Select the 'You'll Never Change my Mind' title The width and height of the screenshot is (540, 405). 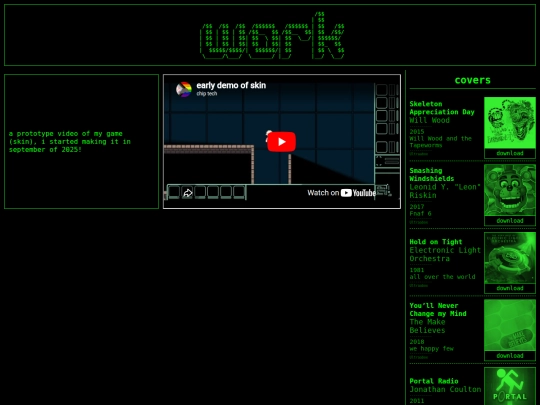438,310
